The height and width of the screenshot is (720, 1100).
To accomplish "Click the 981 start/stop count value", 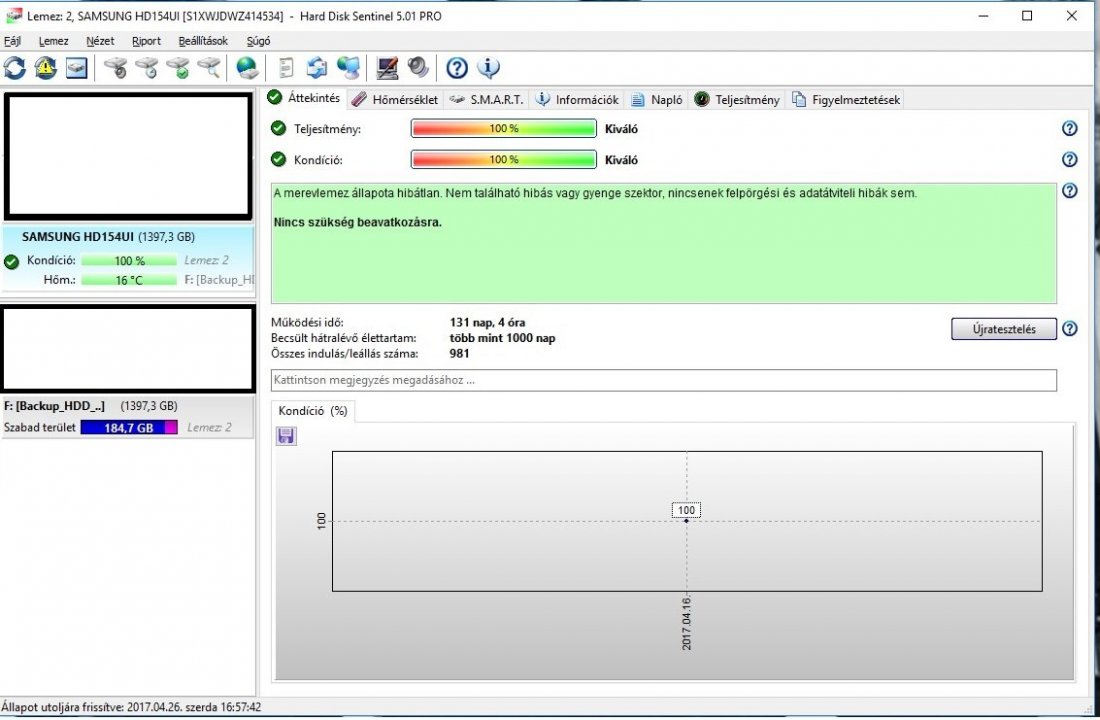I will 460,353.
